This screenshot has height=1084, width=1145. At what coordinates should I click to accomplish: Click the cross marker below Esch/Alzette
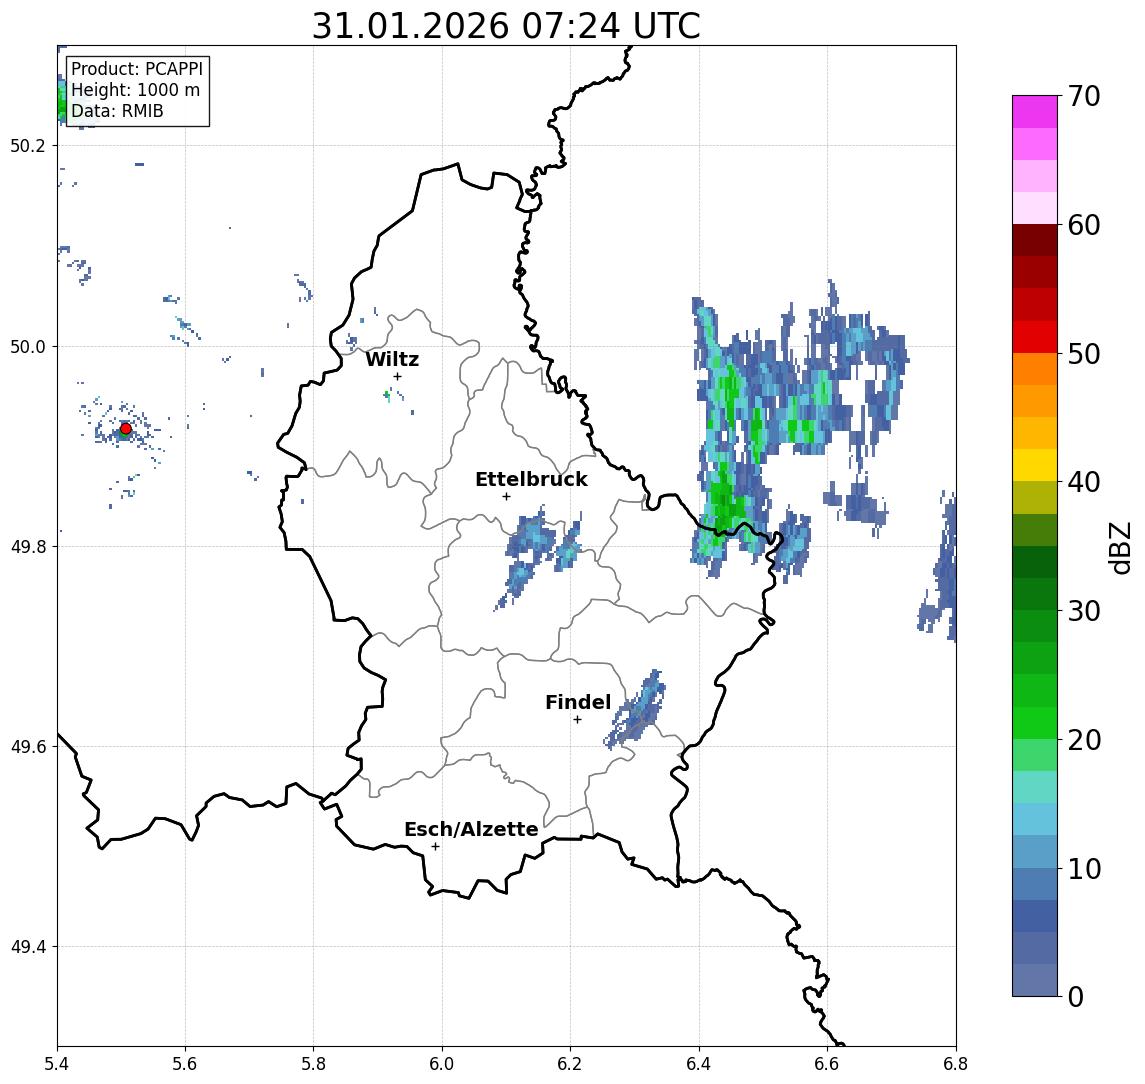435,847
